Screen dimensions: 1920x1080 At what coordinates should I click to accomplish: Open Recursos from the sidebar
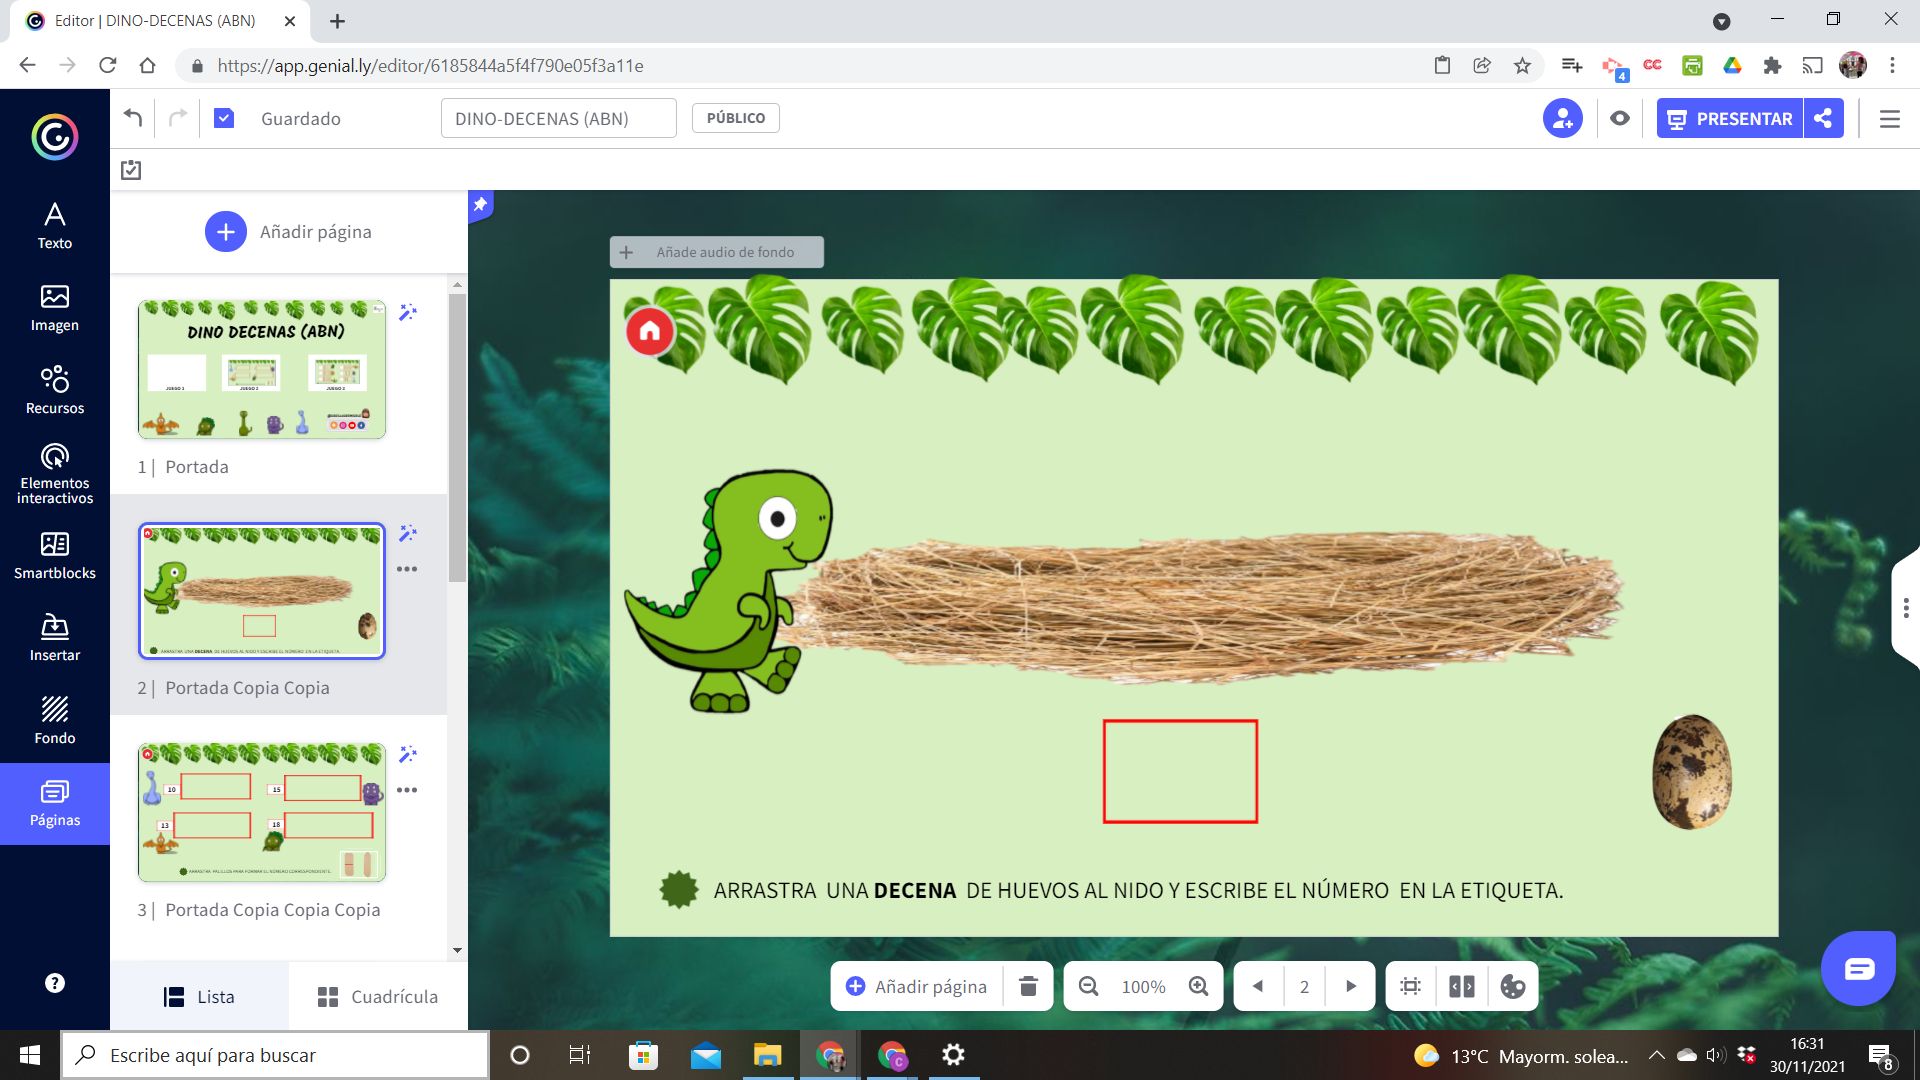55,390
